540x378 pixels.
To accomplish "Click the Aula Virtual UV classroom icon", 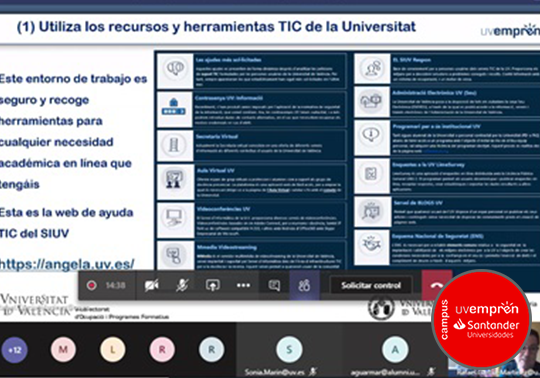I will 174,179.
